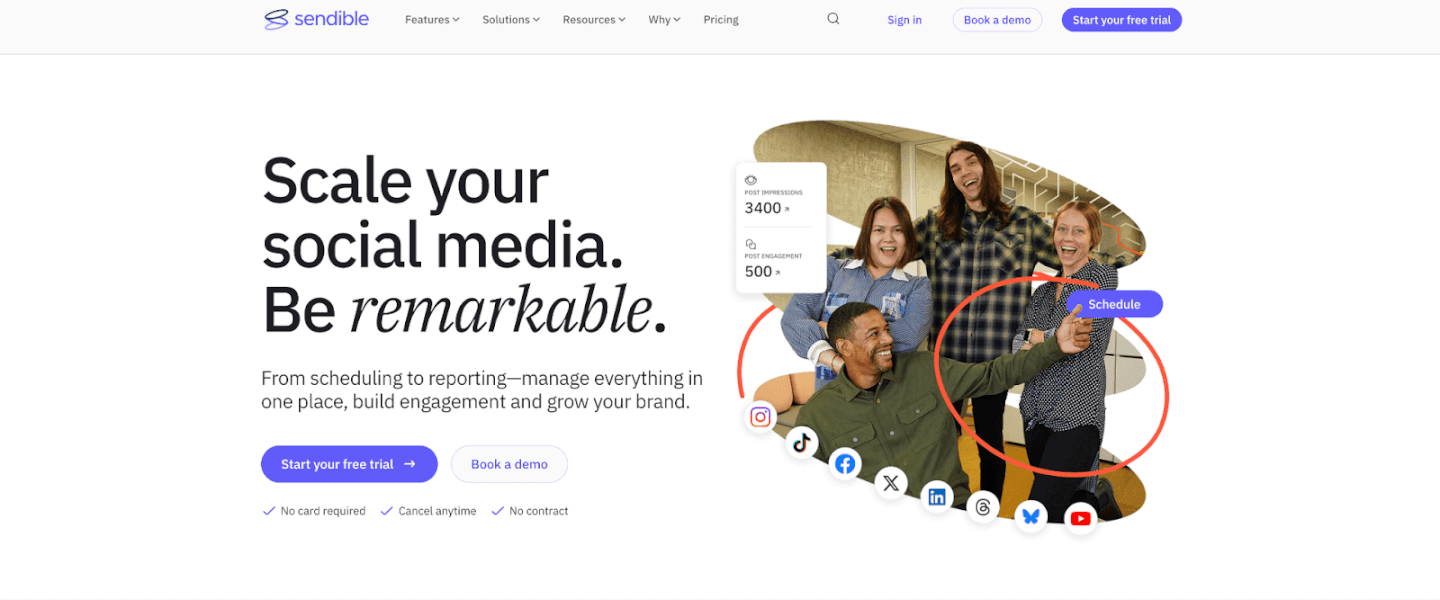Click the 3400 post impressions value
The height and width of the screenshot is (600, 1440).
click(x=763, y=208)
